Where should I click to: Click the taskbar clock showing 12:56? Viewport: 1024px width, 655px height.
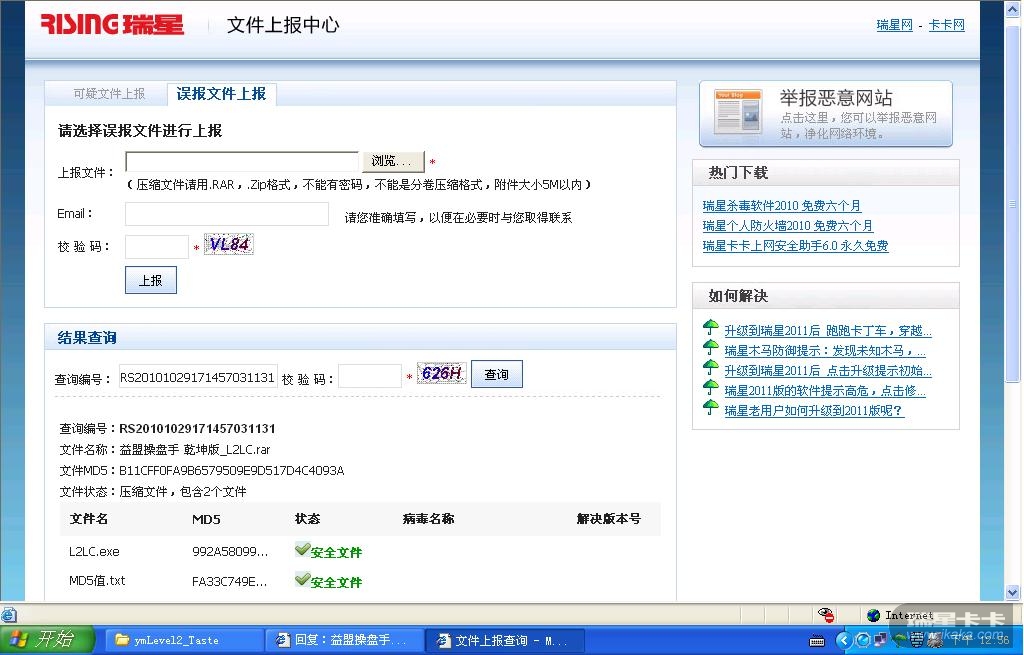[982, 640]
